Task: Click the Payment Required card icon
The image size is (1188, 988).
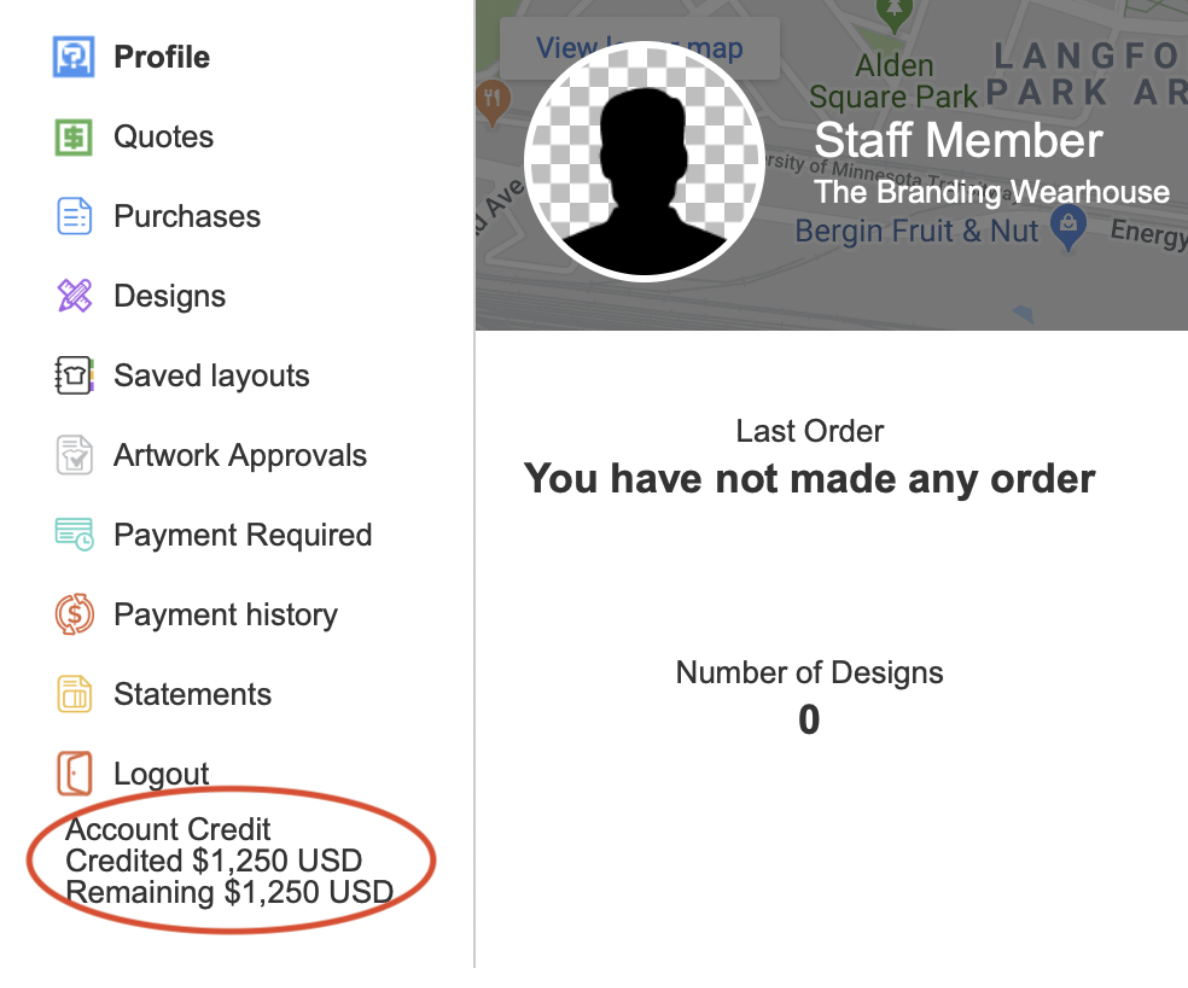Action: click(73, 535)
